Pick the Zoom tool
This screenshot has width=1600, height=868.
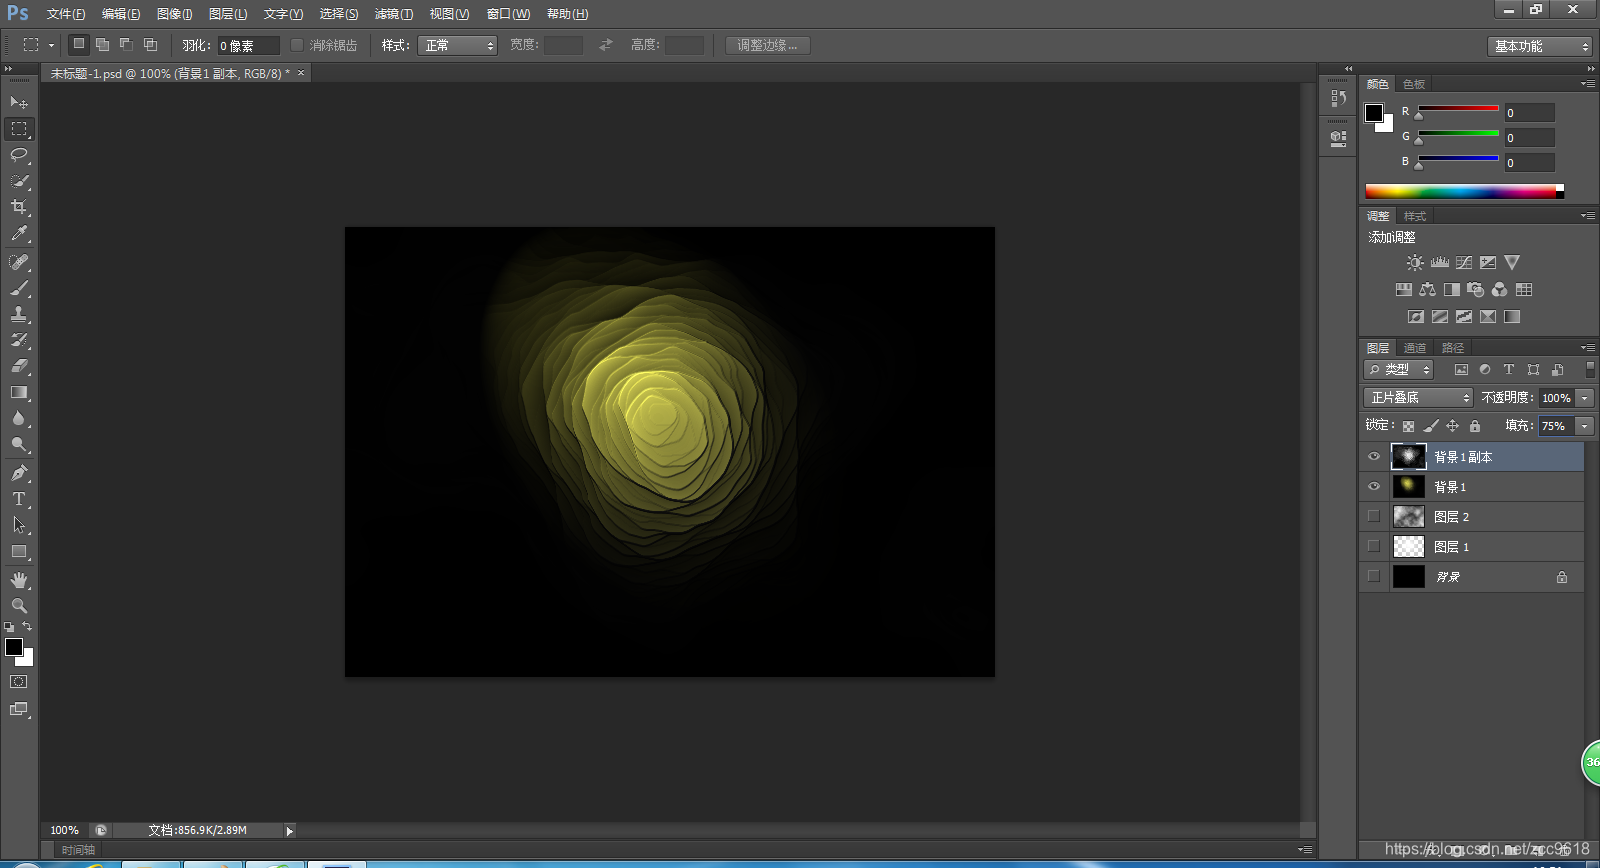click(19, 606)
